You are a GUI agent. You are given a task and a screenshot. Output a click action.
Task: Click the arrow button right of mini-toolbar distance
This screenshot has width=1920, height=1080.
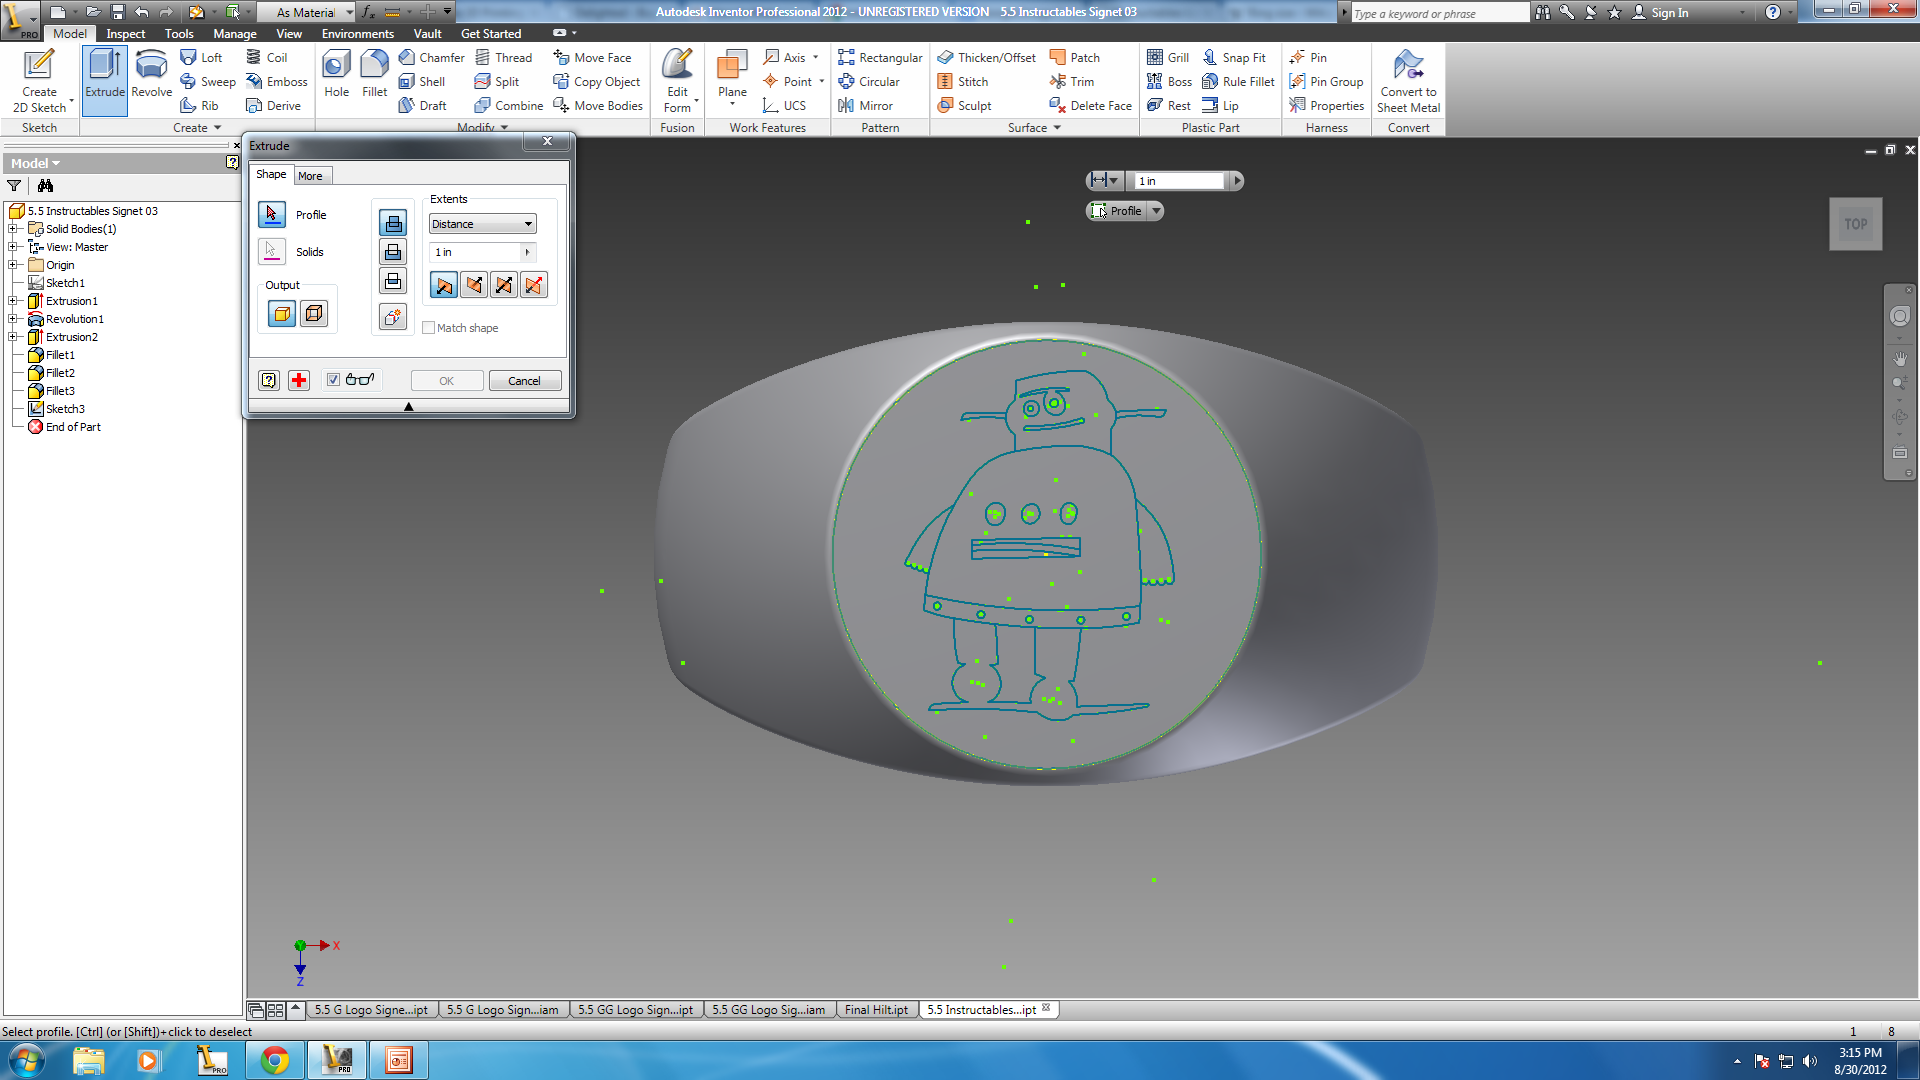[x=1236, y=181]
